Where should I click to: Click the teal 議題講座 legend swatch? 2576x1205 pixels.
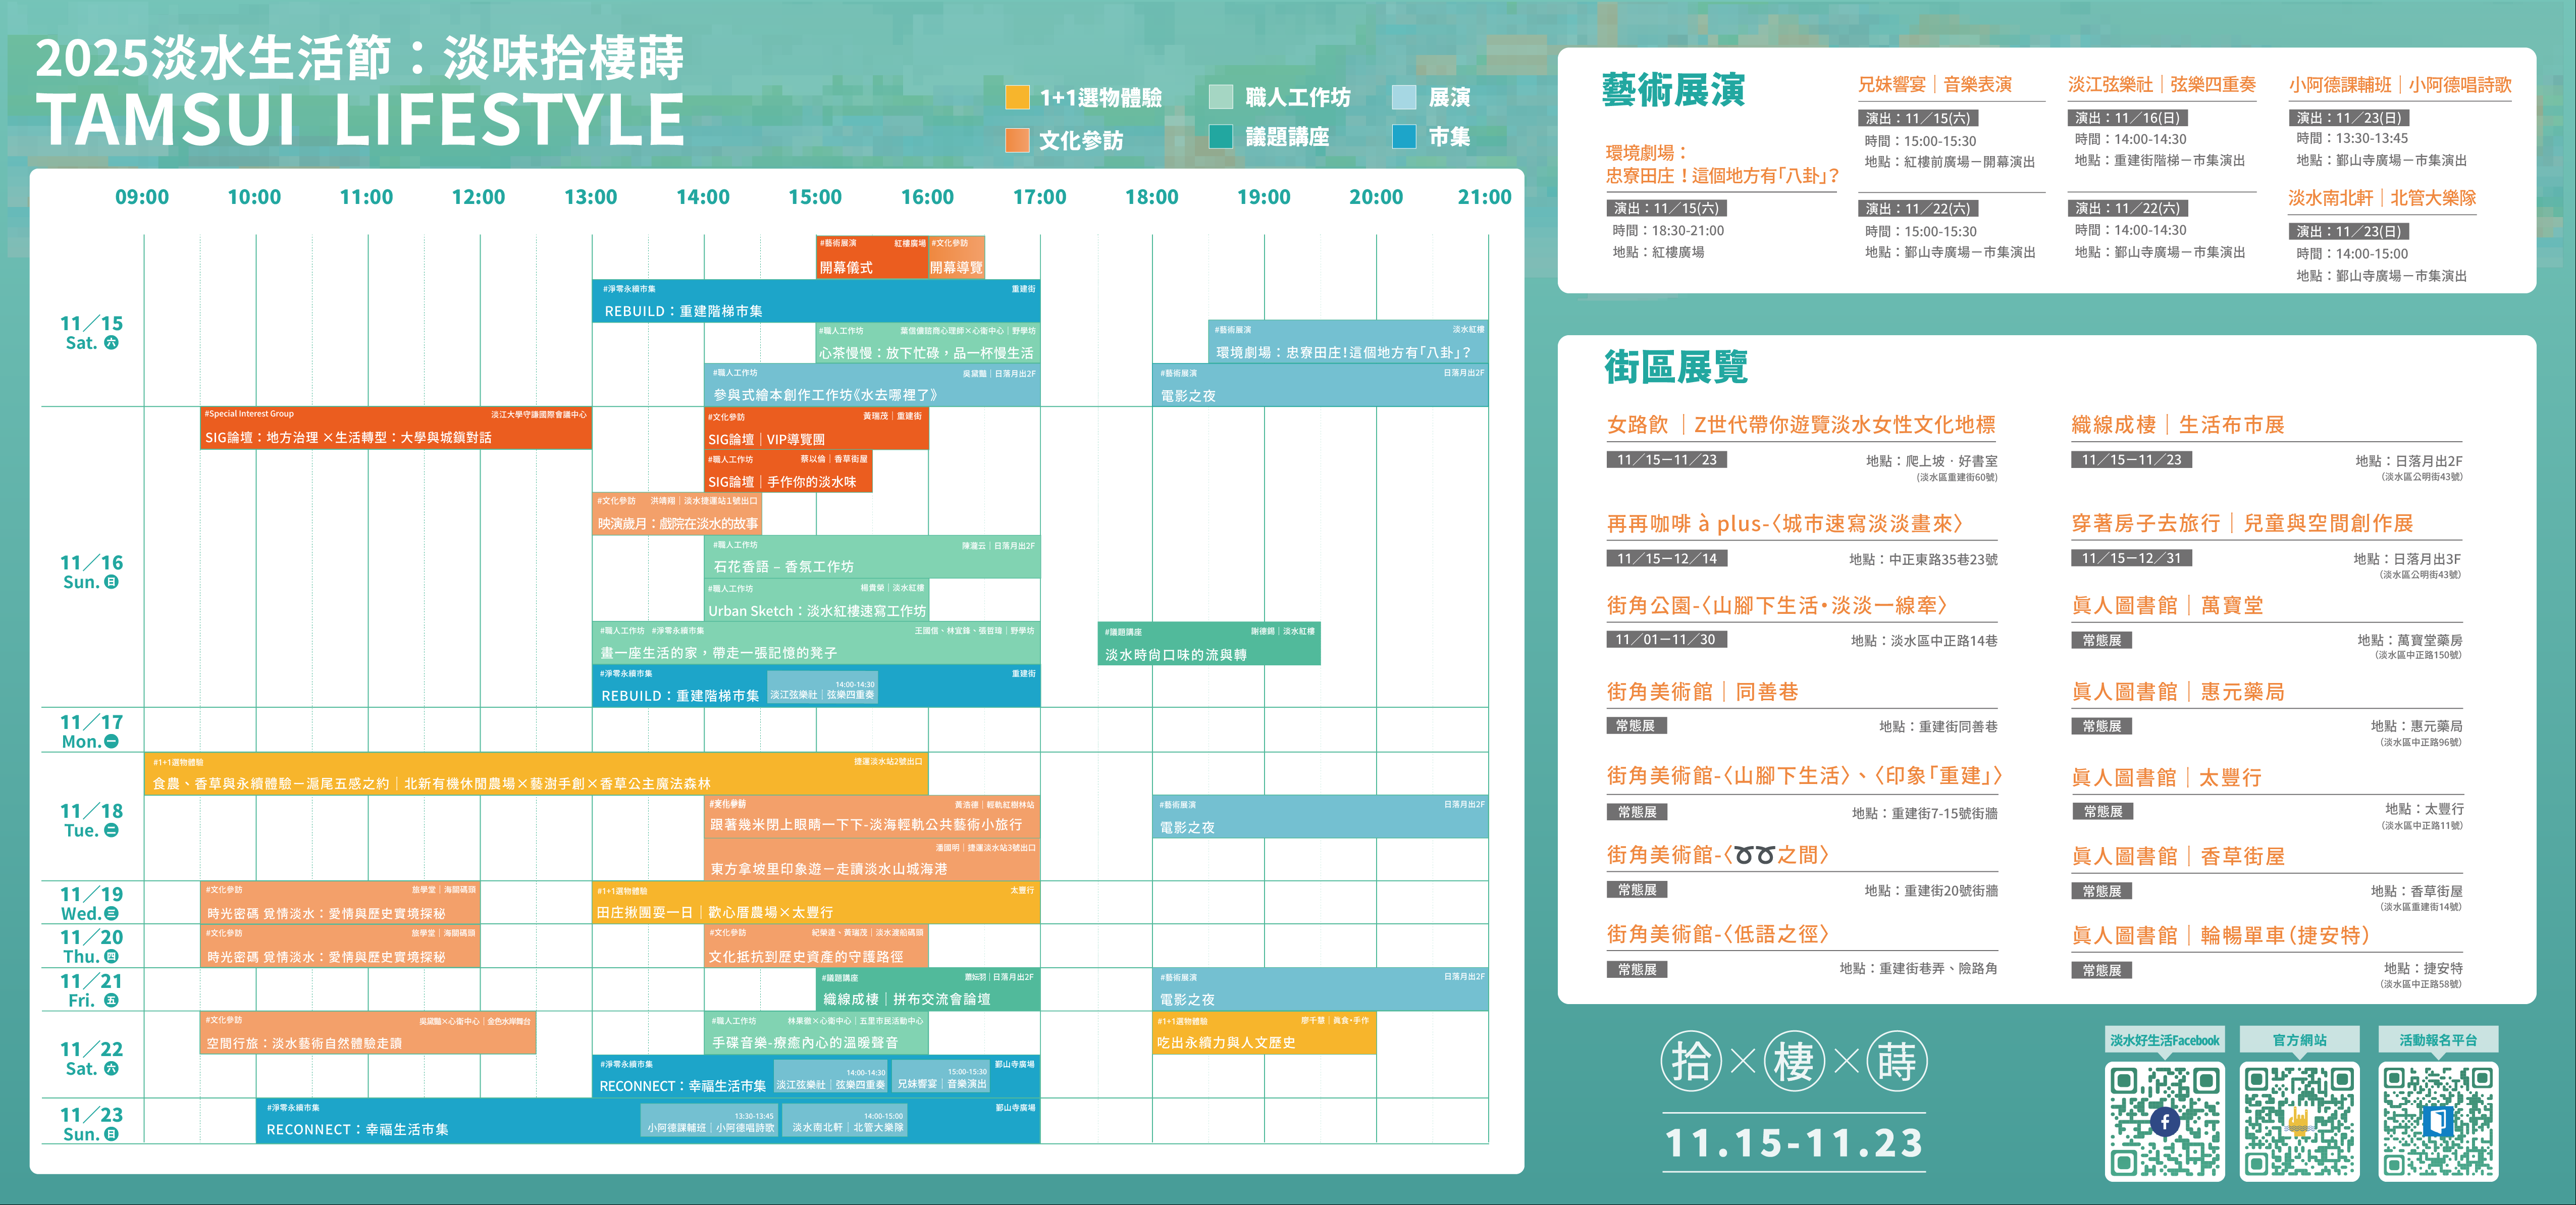click(x=1220, y=136)
